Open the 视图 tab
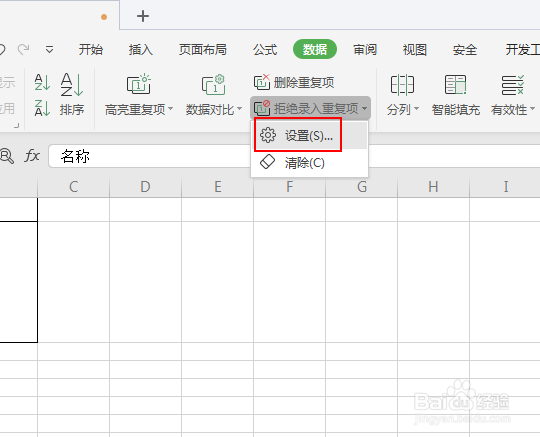This screenshot has width=540, height=437. pos(415,50)
